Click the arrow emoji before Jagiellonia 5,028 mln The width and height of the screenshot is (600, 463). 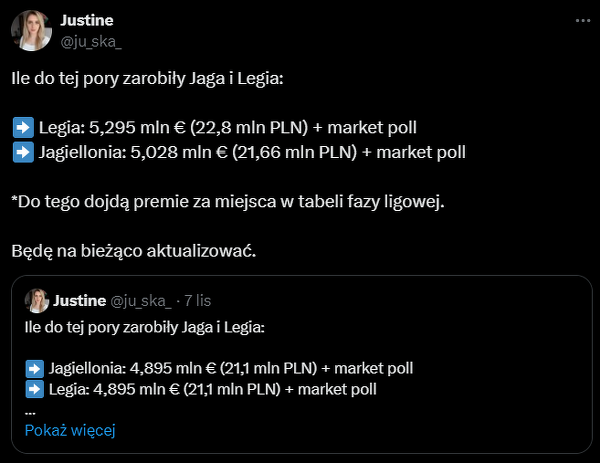[x=23, y=152]
